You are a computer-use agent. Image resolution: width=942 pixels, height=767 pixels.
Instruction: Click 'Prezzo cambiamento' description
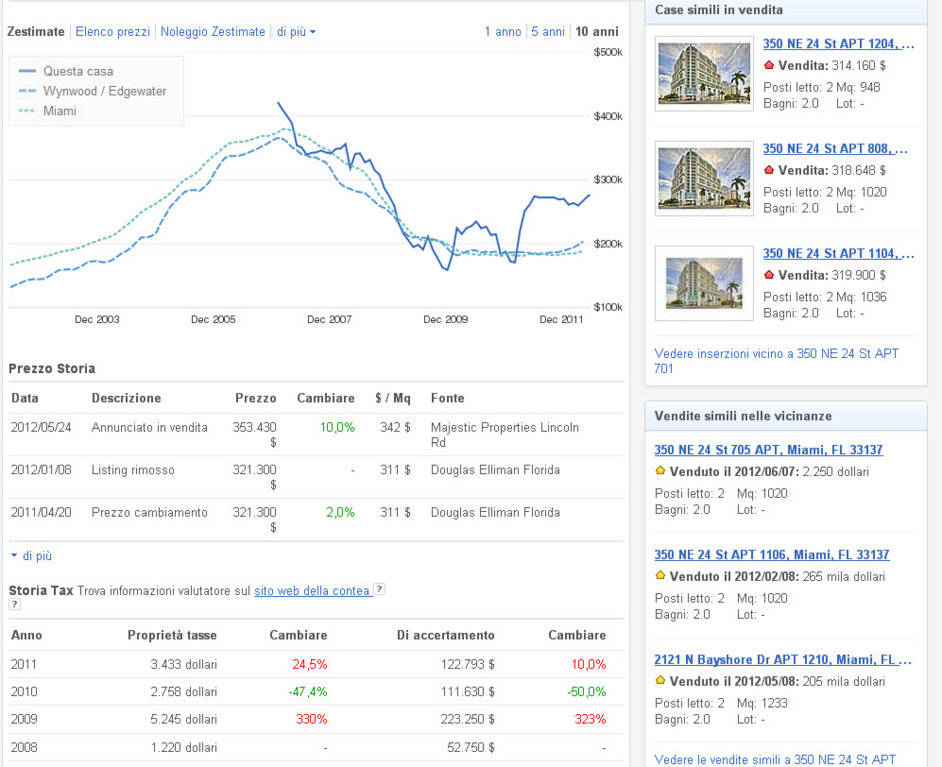click(x=150, y=512)
